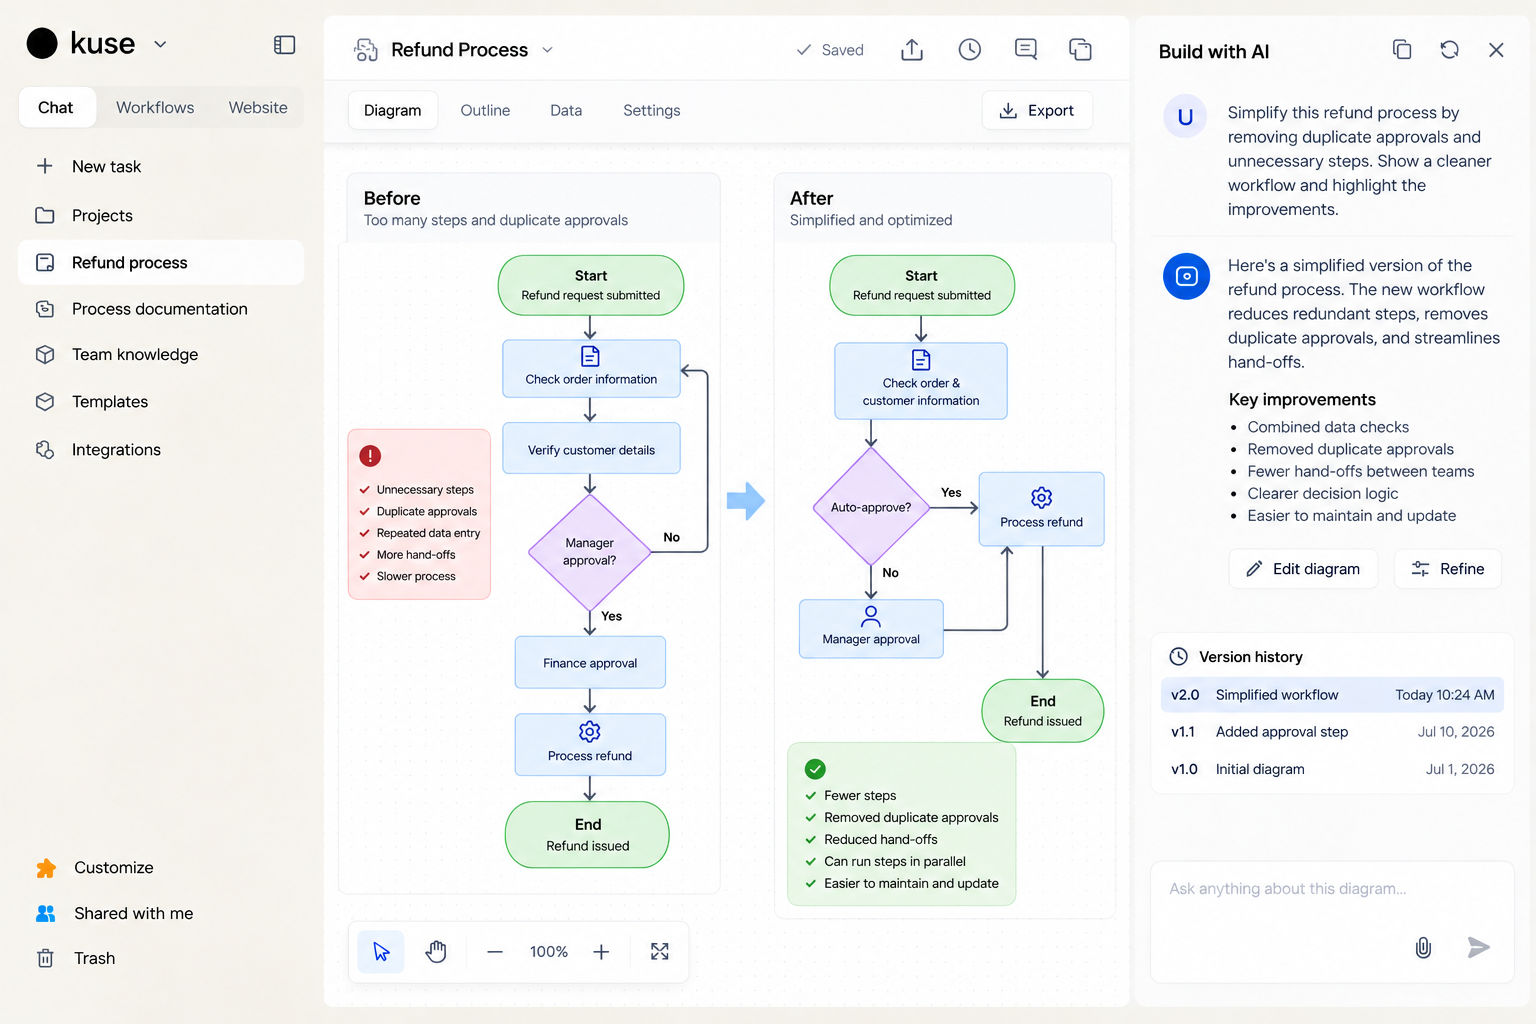Click the user U avatar

coord(1185,117)
